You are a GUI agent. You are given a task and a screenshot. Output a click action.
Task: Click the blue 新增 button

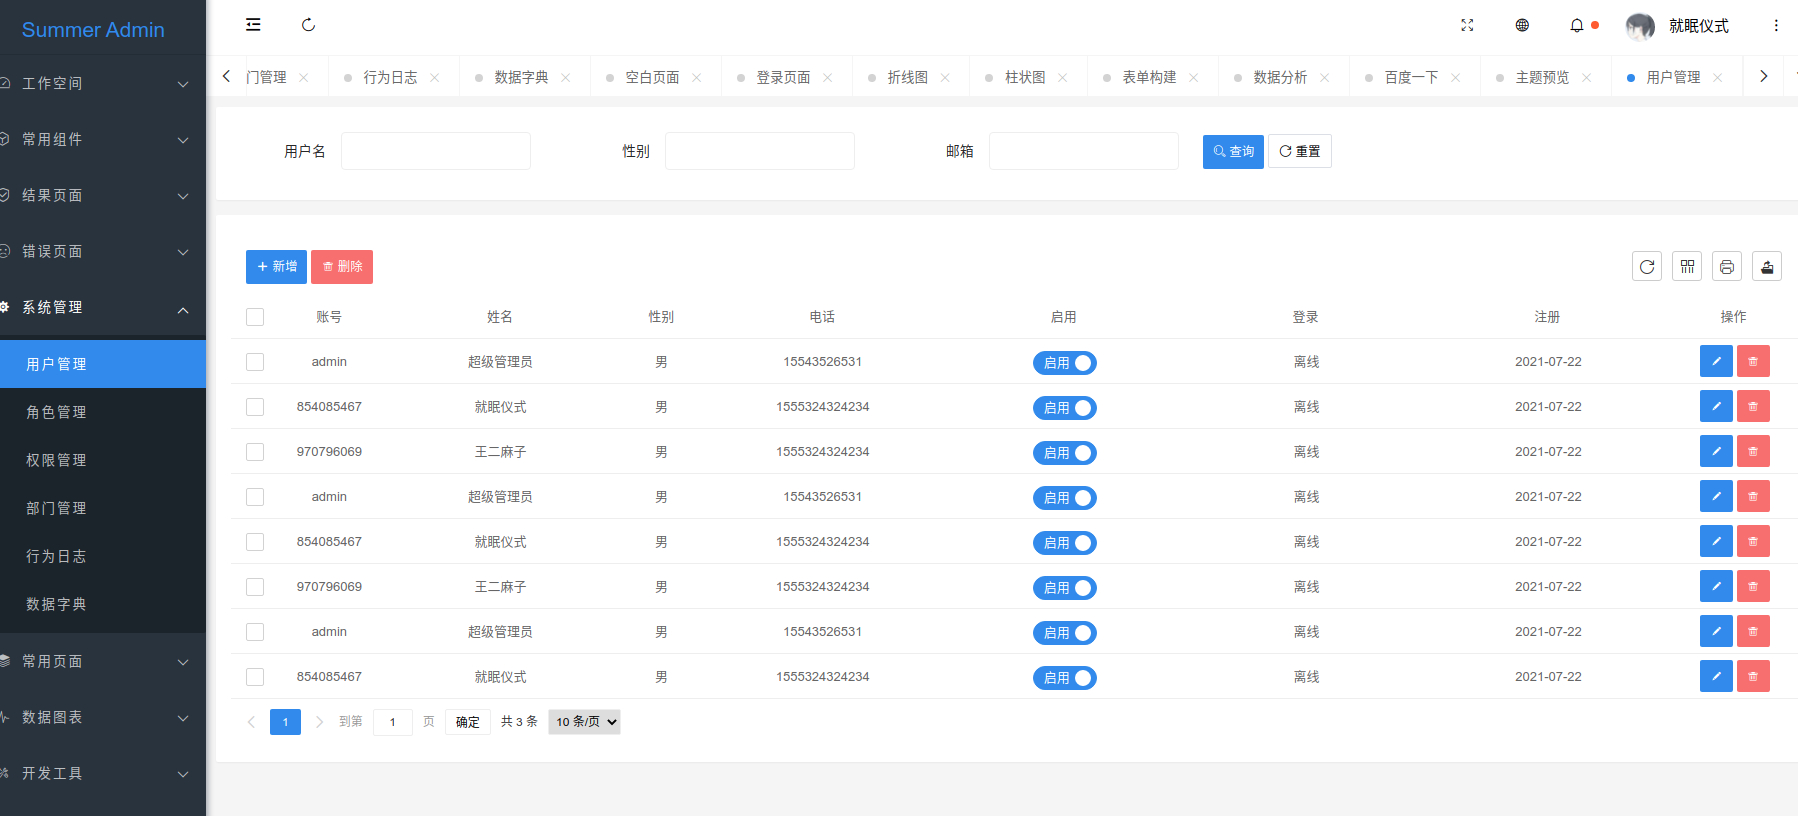pyautogui.click(x=276, y=267)
